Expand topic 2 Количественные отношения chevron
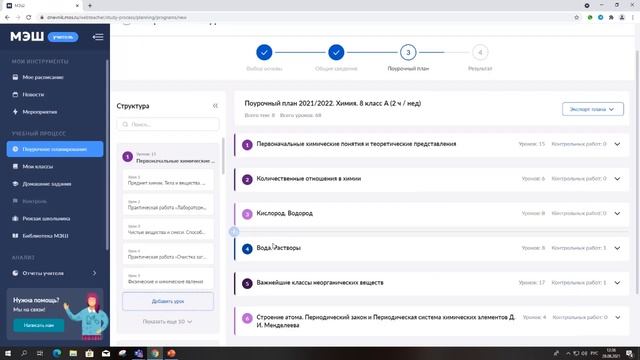 [x=617, y=179]
